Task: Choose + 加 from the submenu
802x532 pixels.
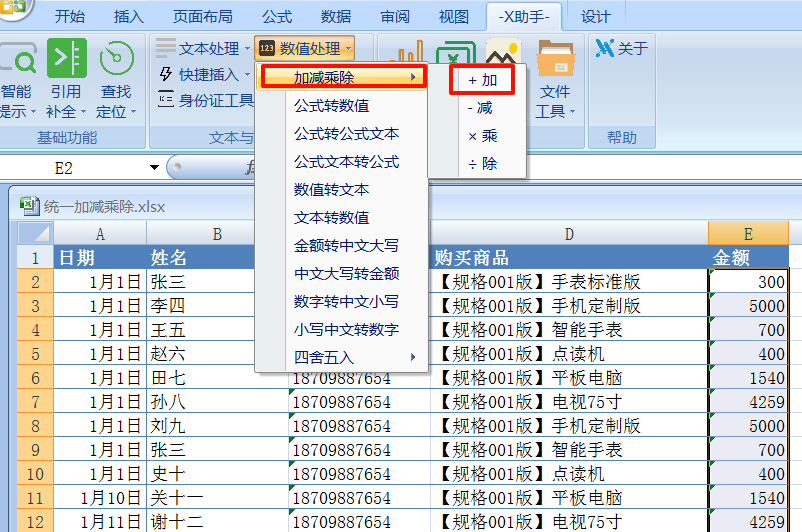Action: 482,80
